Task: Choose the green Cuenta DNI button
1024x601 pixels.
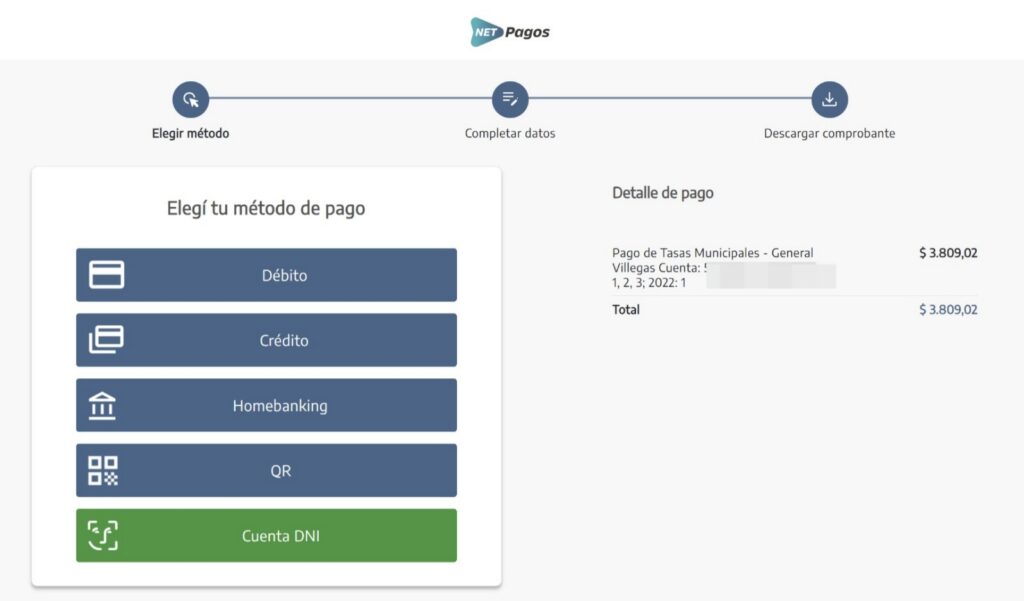Action: [x=280, y=536]
